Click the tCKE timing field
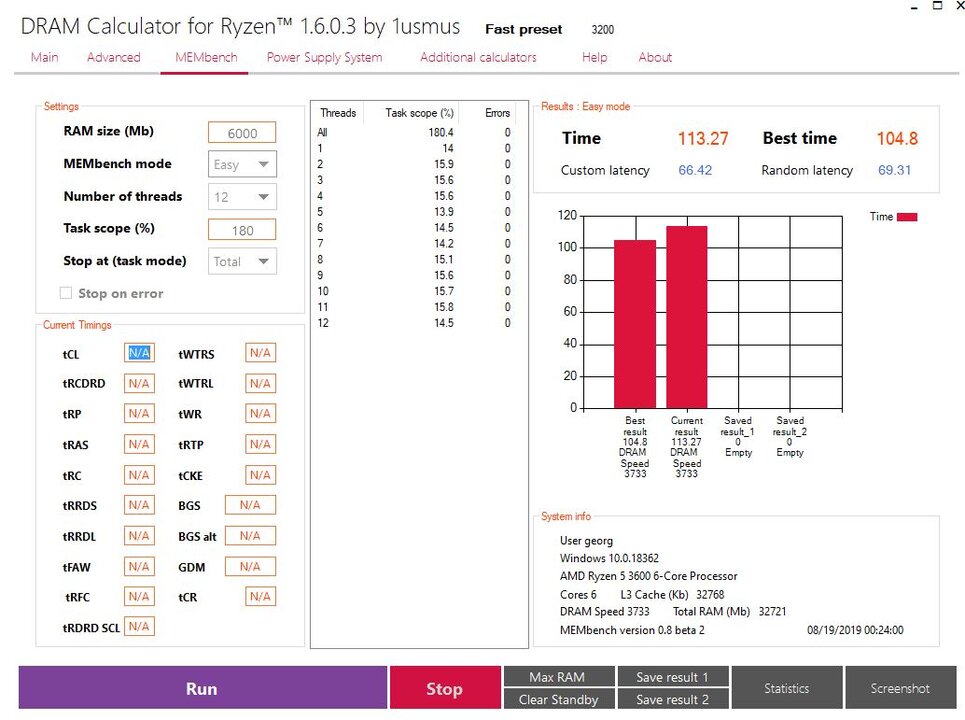The height and width of the screenshot is (720, 965). click(x=260, y=475)
